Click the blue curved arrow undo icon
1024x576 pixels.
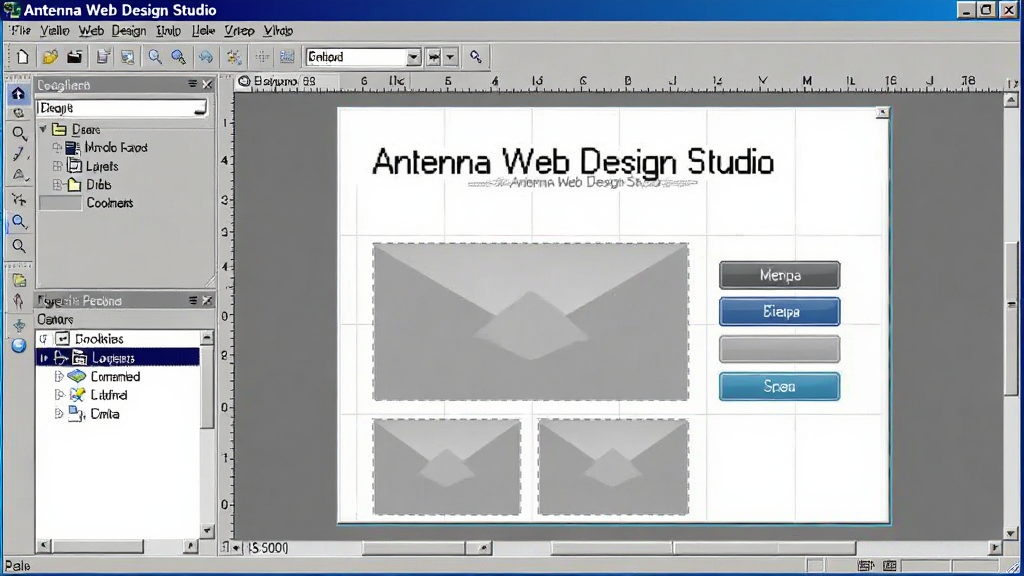206,57
